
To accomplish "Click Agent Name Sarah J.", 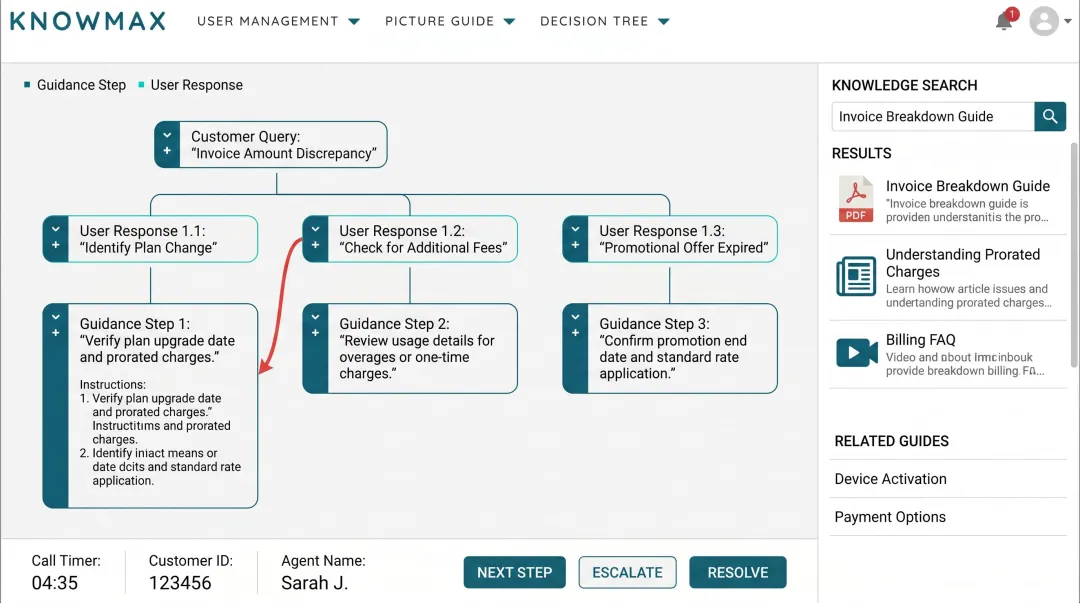I will [314, 583].
